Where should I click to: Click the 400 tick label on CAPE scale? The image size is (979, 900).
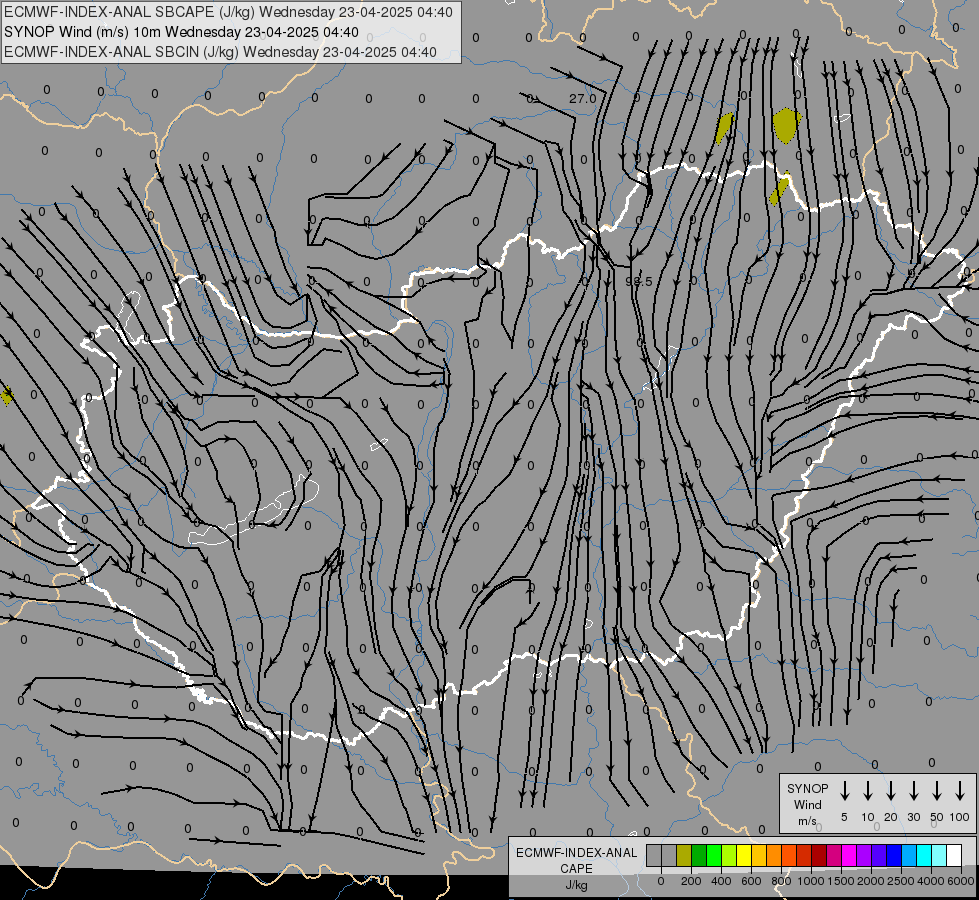(x=721, y=881)
